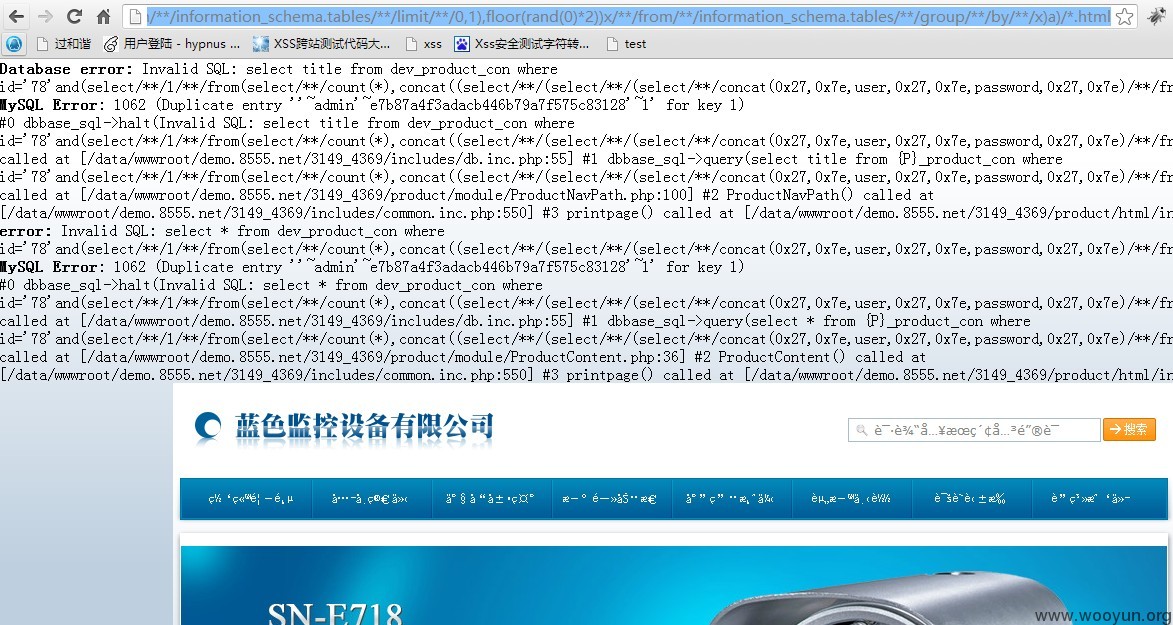1173x625 pixels.
Task: Open the XSS跨站测试代码大 bookmark
Action: click(x=322, y=44)
